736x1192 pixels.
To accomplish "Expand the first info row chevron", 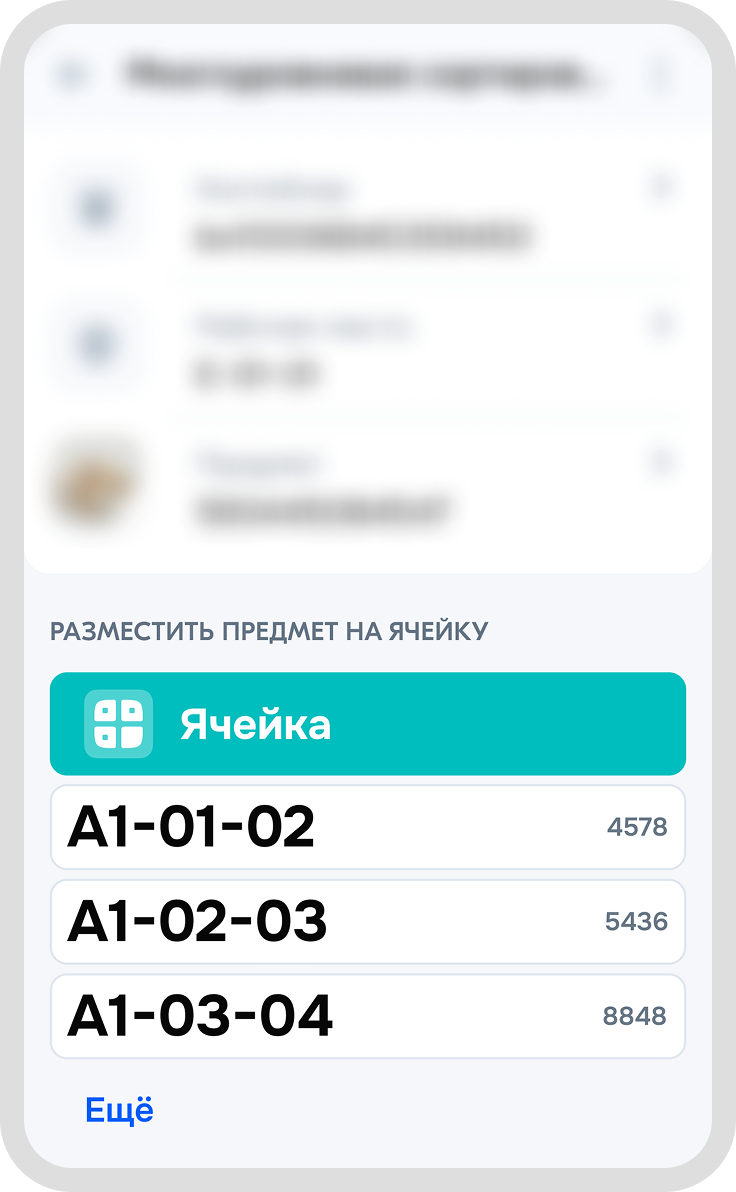I will click(661, 186).
